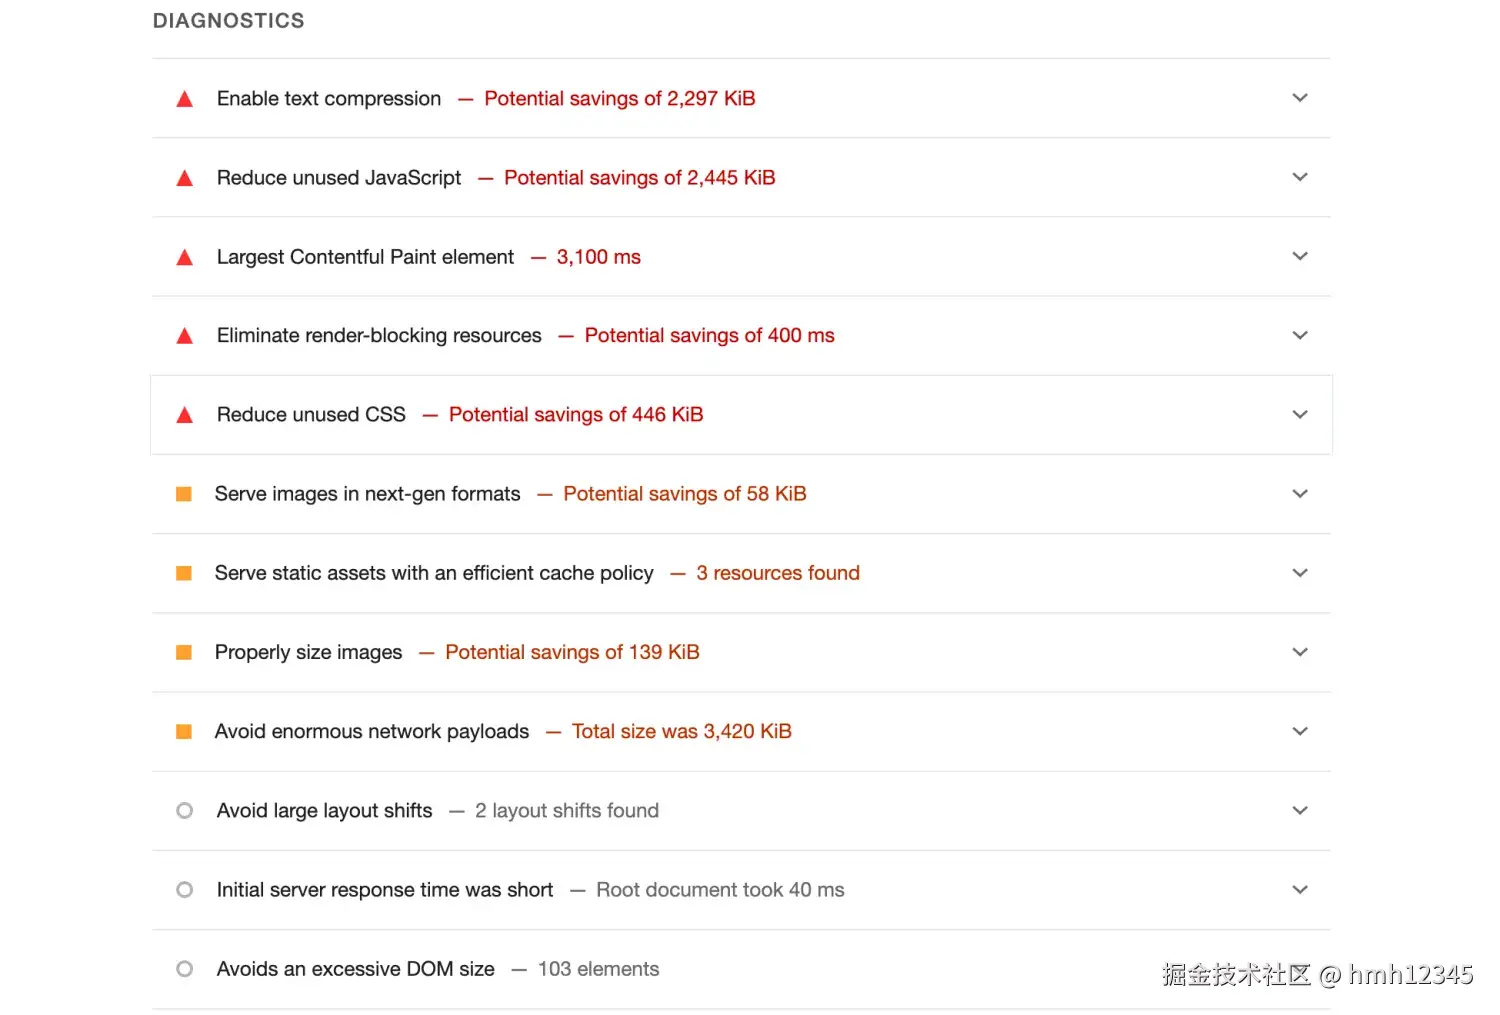Expand Serve static assets cache policy chevron

1299,573
